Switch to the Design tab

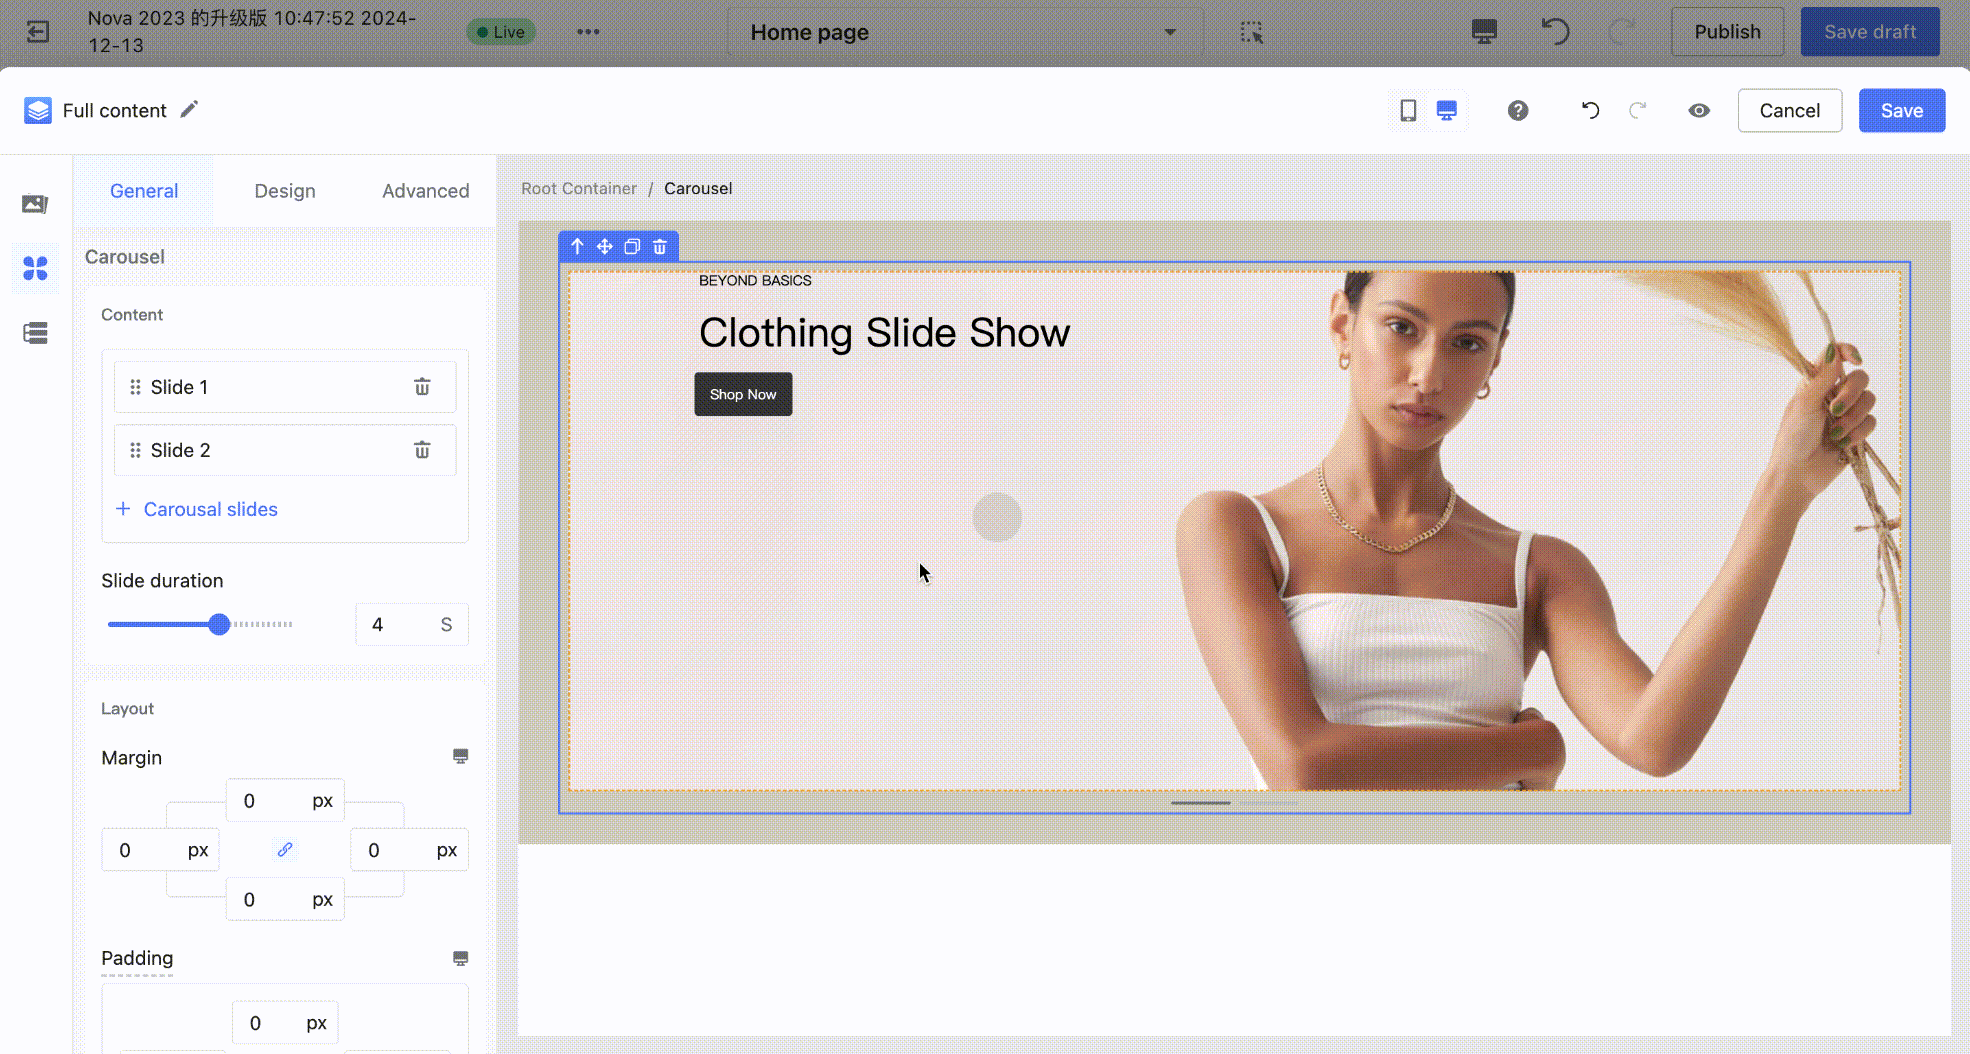pyautogui.click(x=285, y=191)
